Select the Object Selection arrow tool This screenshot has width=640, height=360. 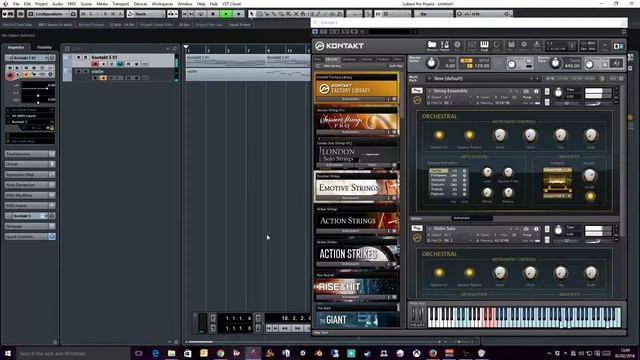point(252,14)
